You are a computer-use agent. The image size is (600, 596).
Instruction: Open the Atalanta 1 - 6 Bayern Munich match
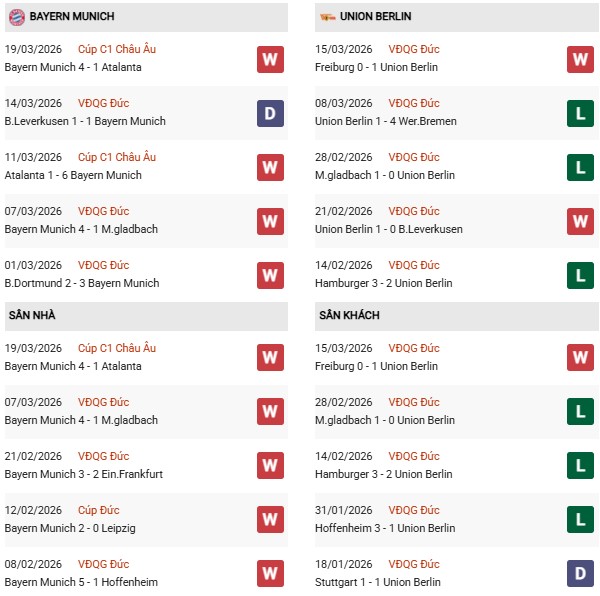tap(73, 176)
